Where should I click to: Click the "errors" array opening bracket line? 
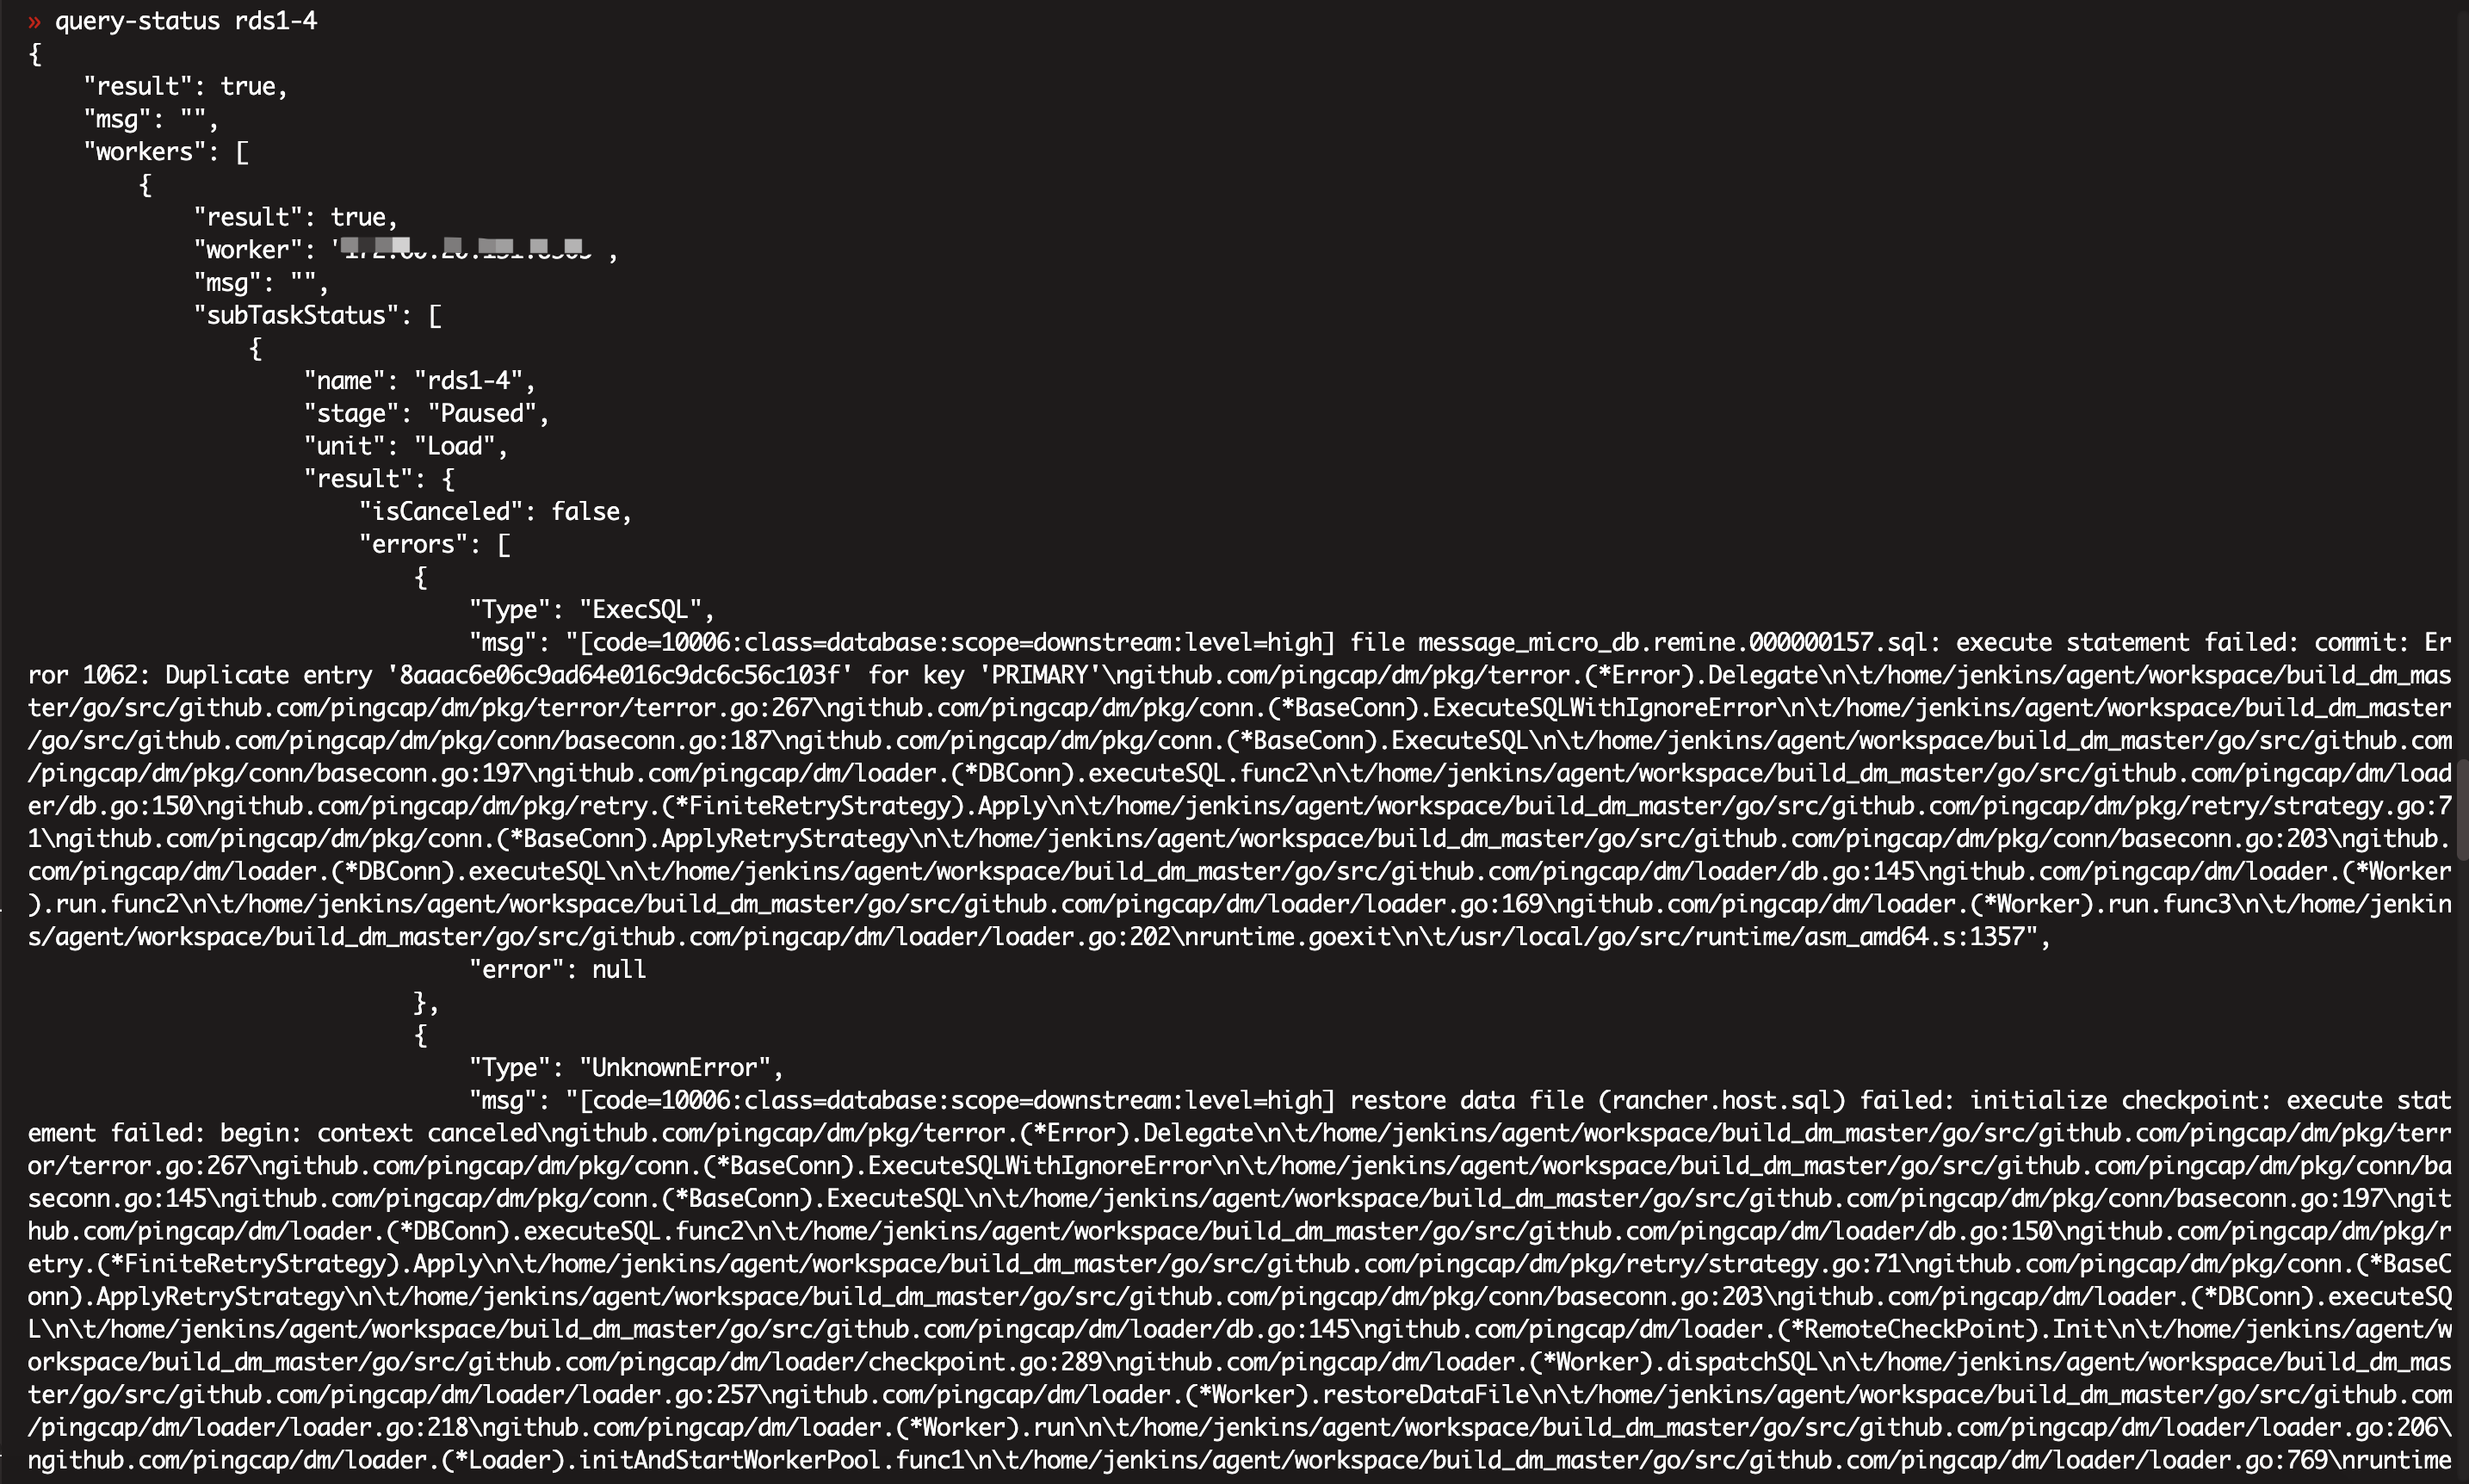[x=435, y=544]
